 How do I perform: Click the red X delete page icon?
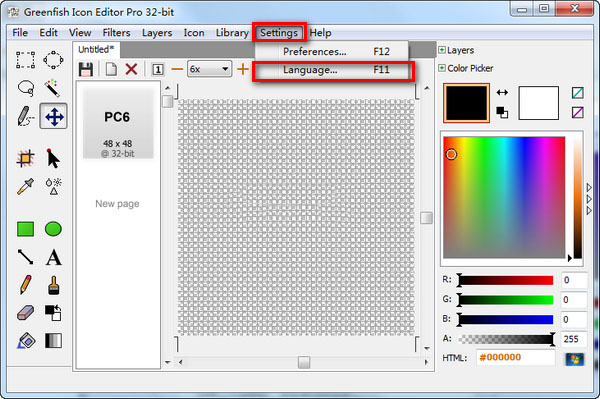click(x=131, y=69)
